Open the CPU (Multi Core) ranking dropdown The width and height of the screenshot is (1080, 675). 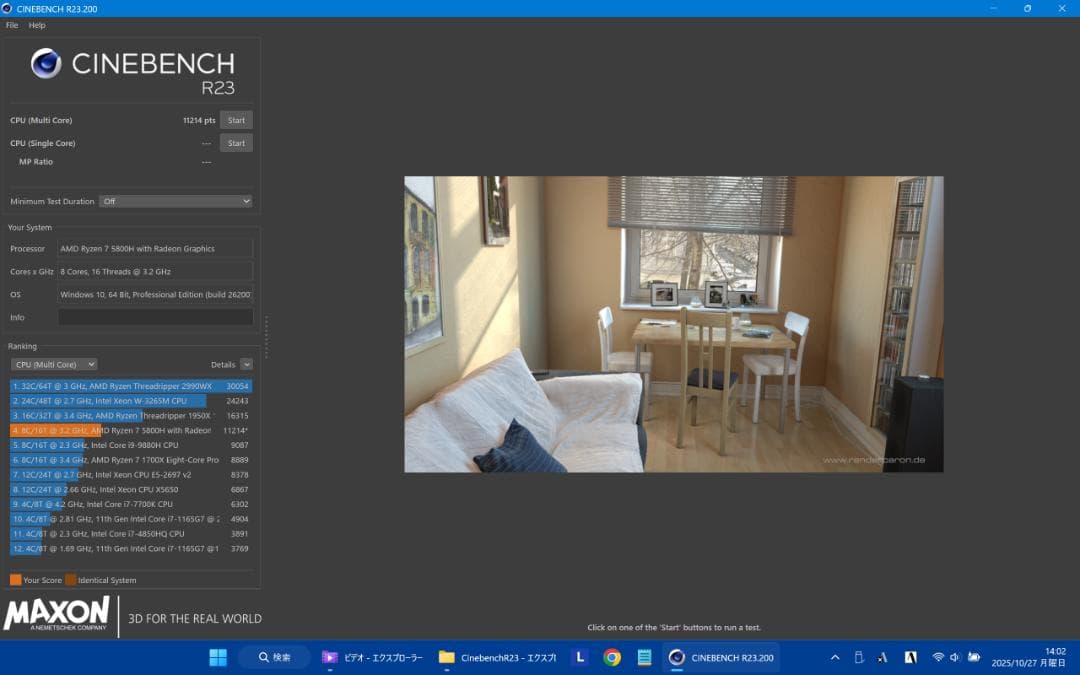53,364
